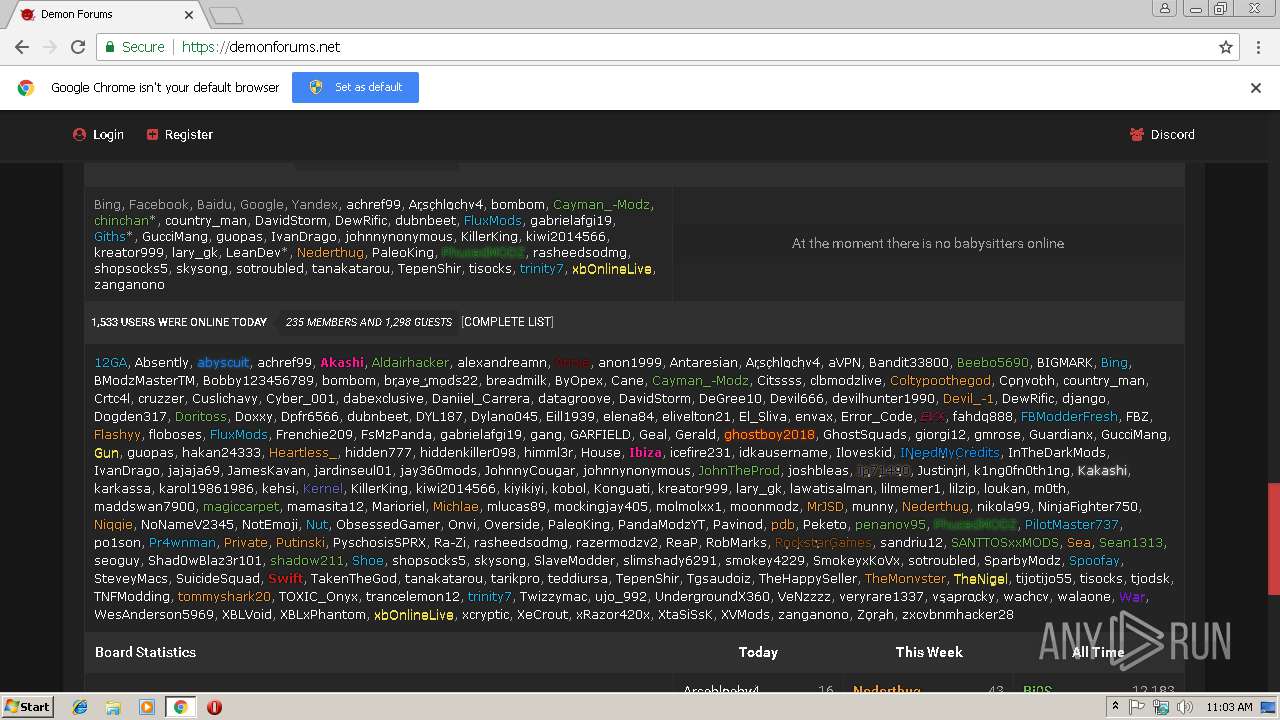This screenshot has height=720, width=1280.
Task: Click the 'Today' statistics column header
Action: (x=758, y=652)
